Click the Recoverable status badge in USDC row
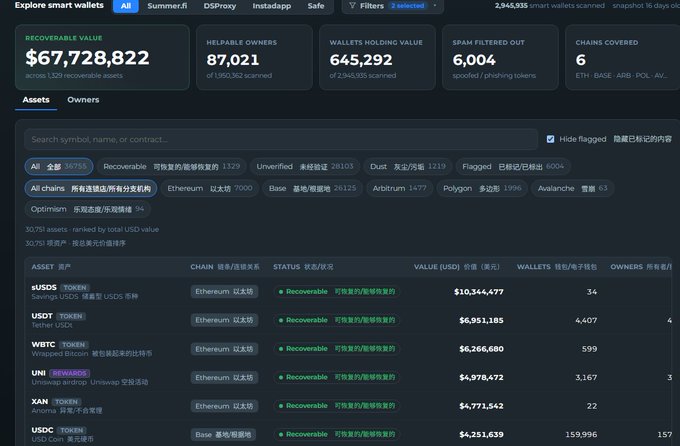This screenshot has width=680, height=446. point(337,434)
